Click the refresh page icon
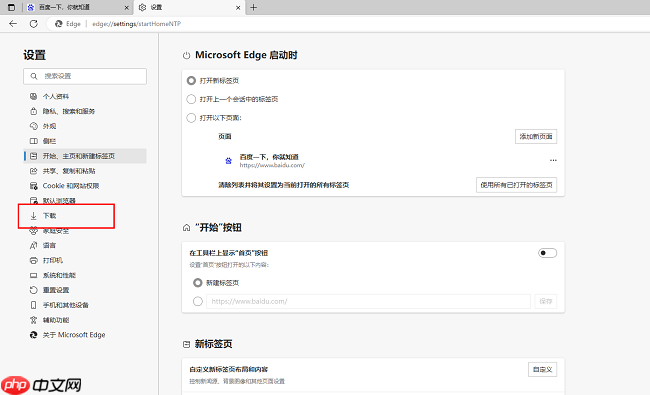This screenshot has width=650, height=395. [x=34, y=24]
